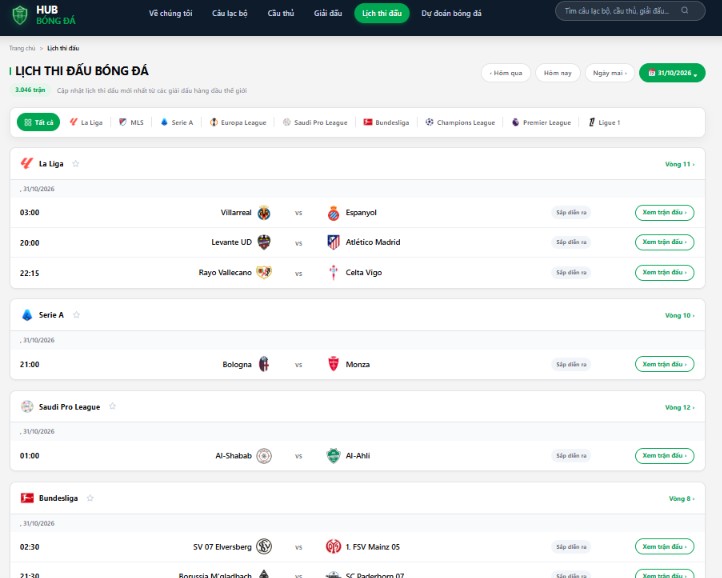Click the Serie A section header logo
Image resolution: width=722 pixels, height=578 pixels.
click(27, 315)
